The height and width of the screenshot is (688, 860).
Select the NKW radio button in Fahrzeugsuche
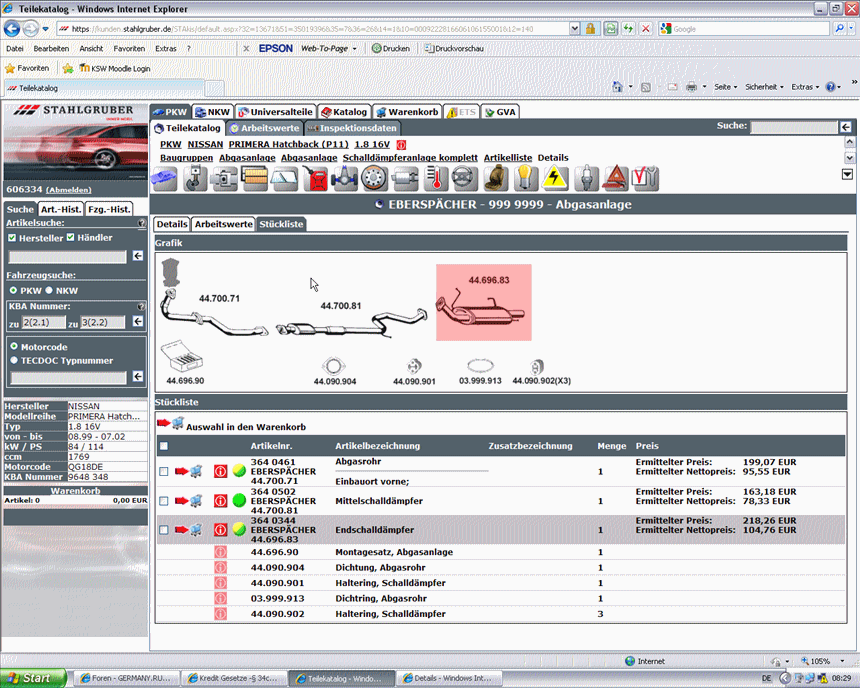tap(49, 290)
